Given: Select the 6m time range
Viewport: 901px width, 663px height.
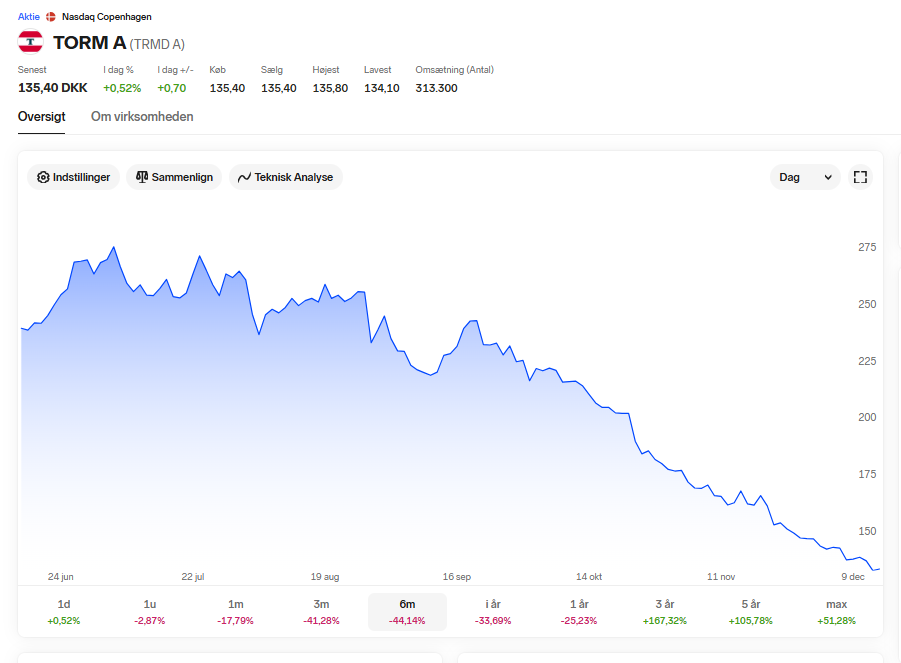Looking at the screenshot, I should pos(407,612).
